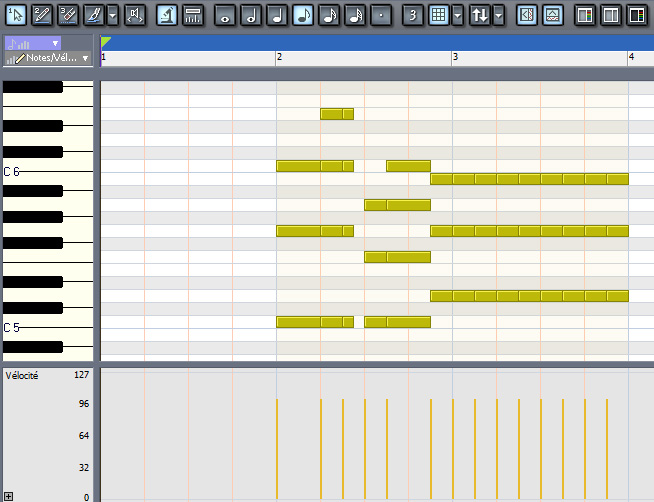Image resolution: width=654 pixels, height=502 pixels.
Task: Choose quarter note duration
Action: click(x=277, y=15)
